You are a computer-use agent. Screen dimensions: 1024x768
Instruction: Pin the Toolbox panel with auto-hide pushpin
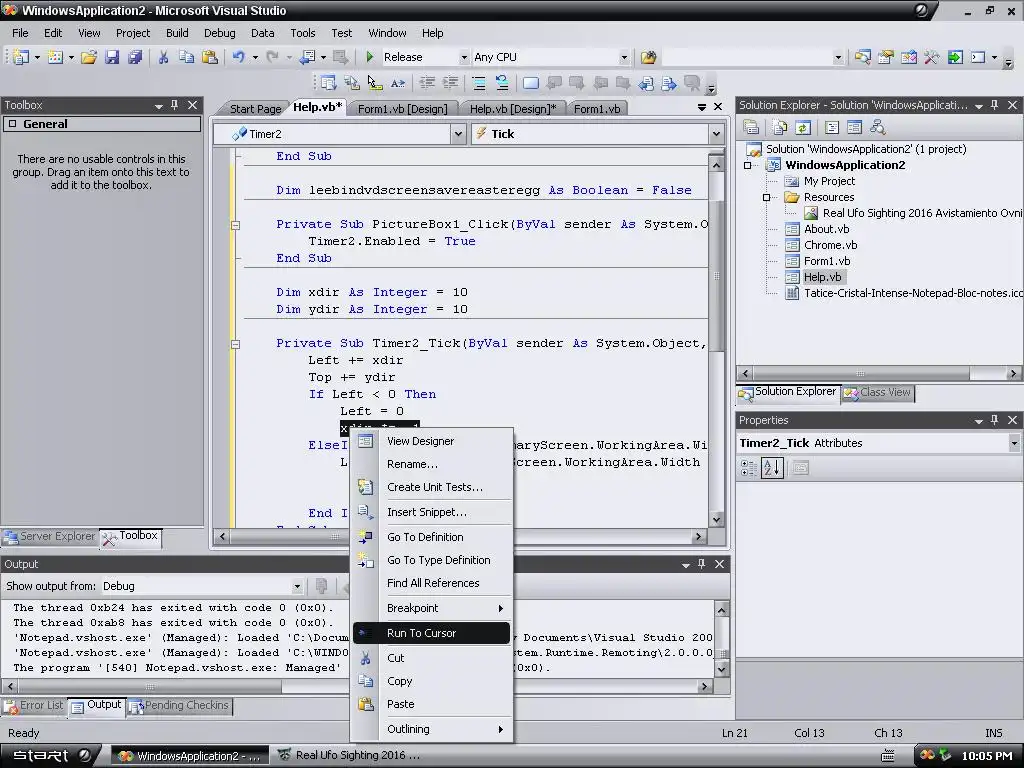174,105
